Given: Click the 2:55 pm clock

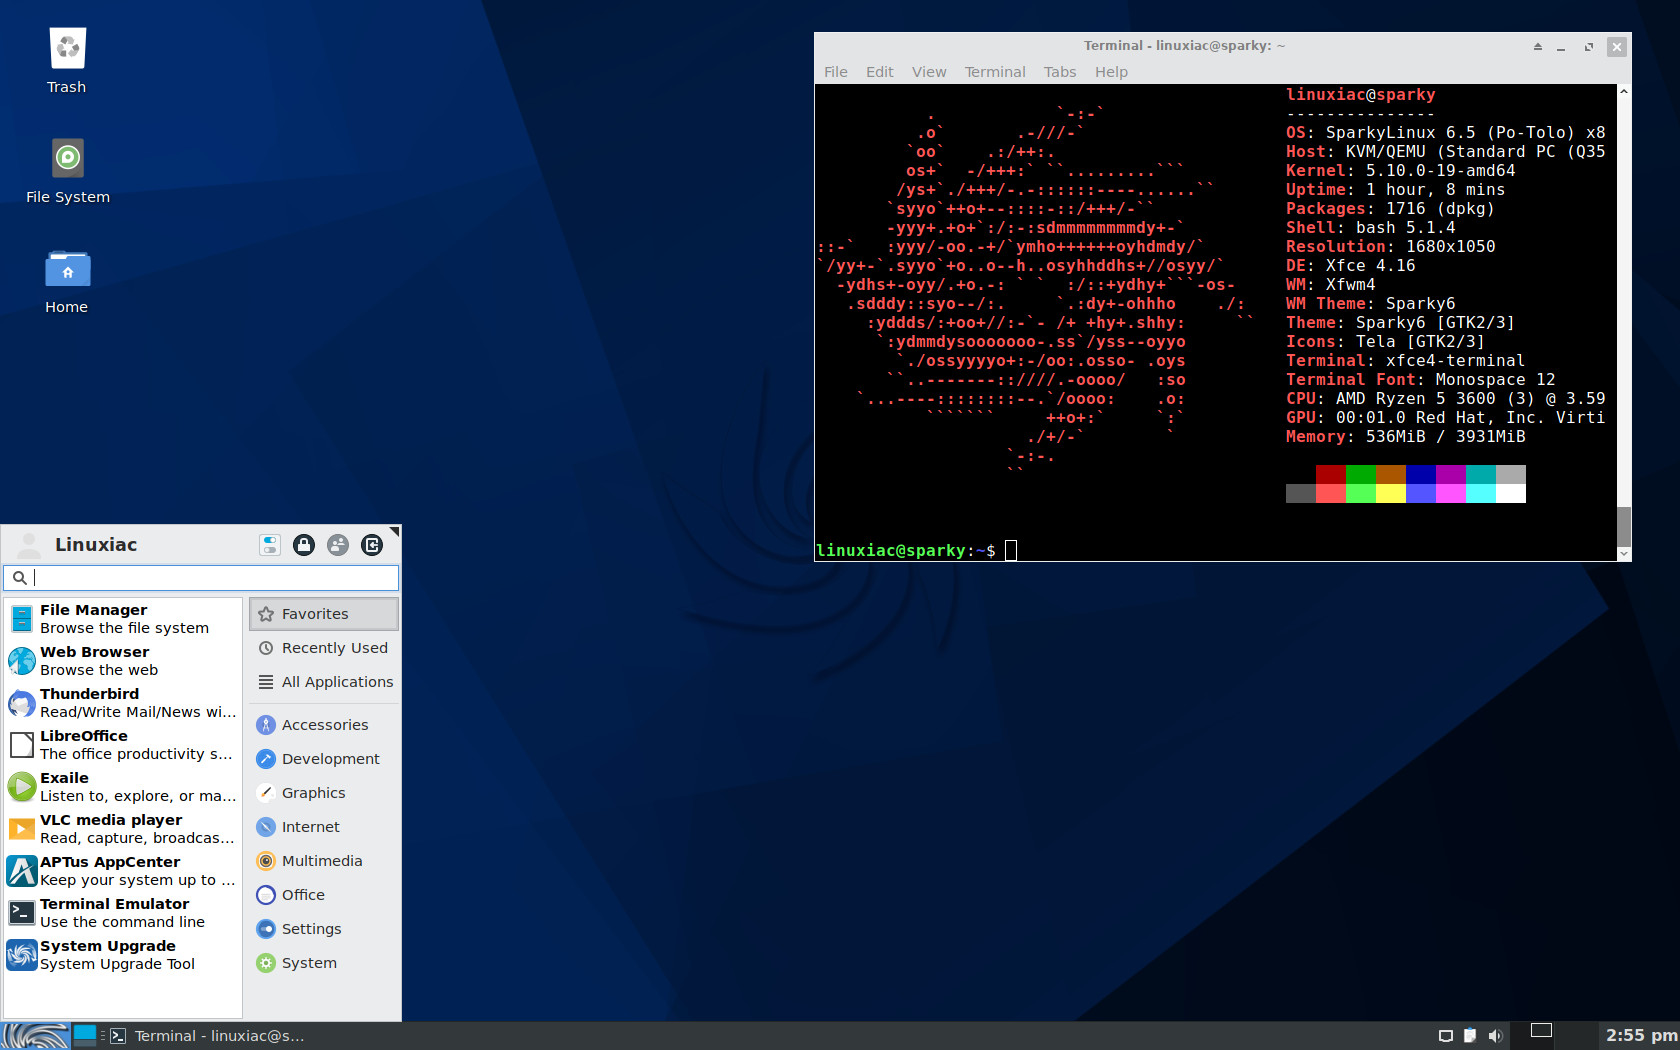Looking at the screenshot, I should pos(1641,1035).
